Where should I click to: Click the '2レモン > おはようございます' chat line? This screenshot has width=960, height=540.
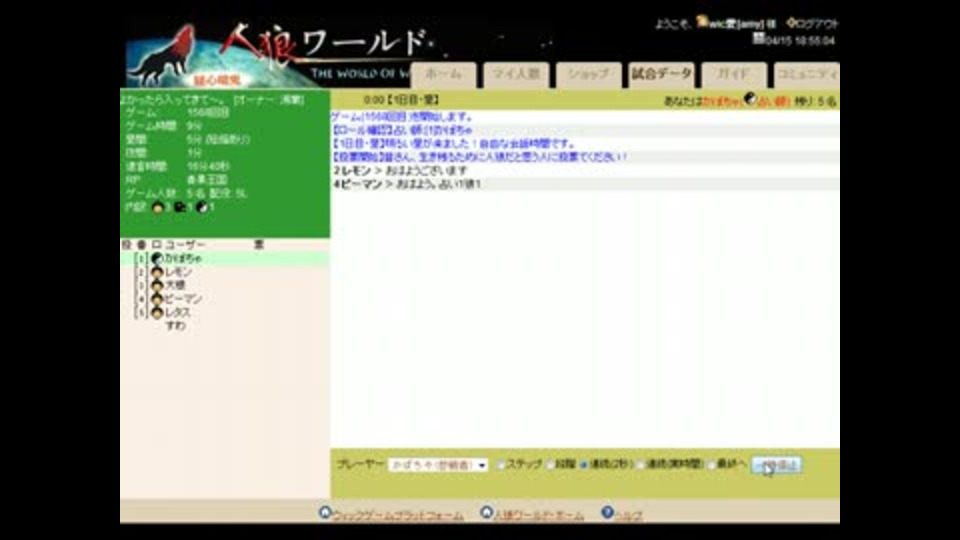pyautogui.click(x=400, y=171)
